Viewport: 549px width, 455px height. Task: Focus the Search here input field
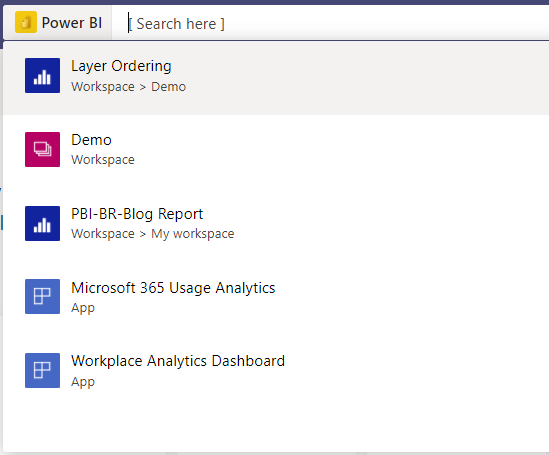[330, 23]
